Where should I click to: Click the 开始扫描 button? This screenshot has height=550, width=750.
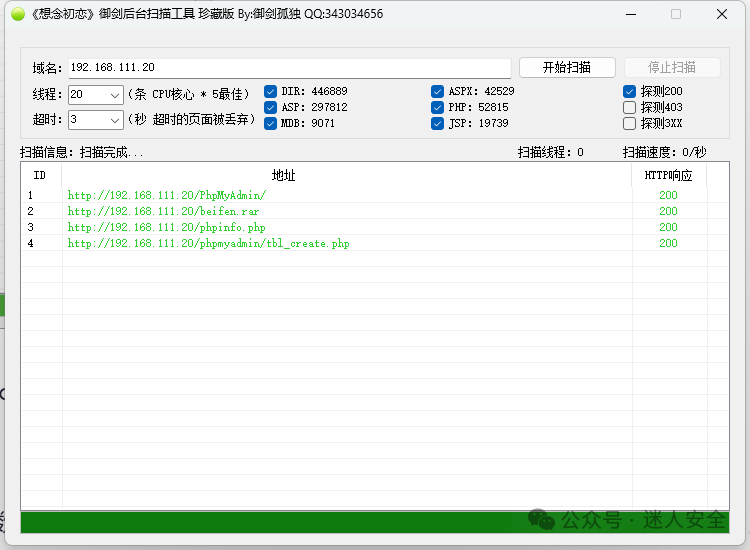pos(567,67)
